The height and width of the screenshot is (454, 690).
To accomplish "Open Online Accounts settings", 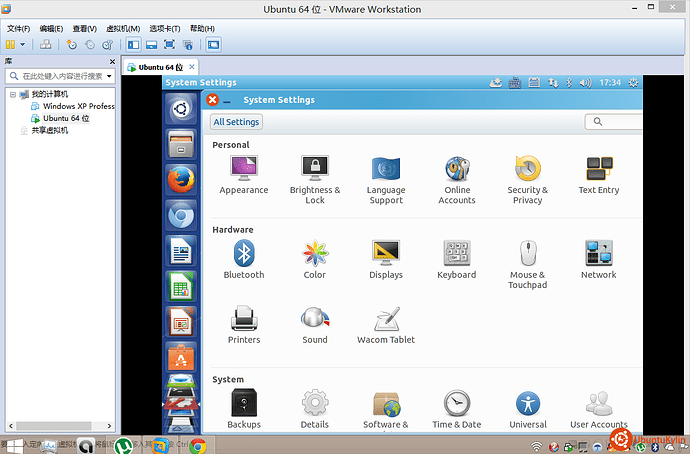I will point(457,179).
